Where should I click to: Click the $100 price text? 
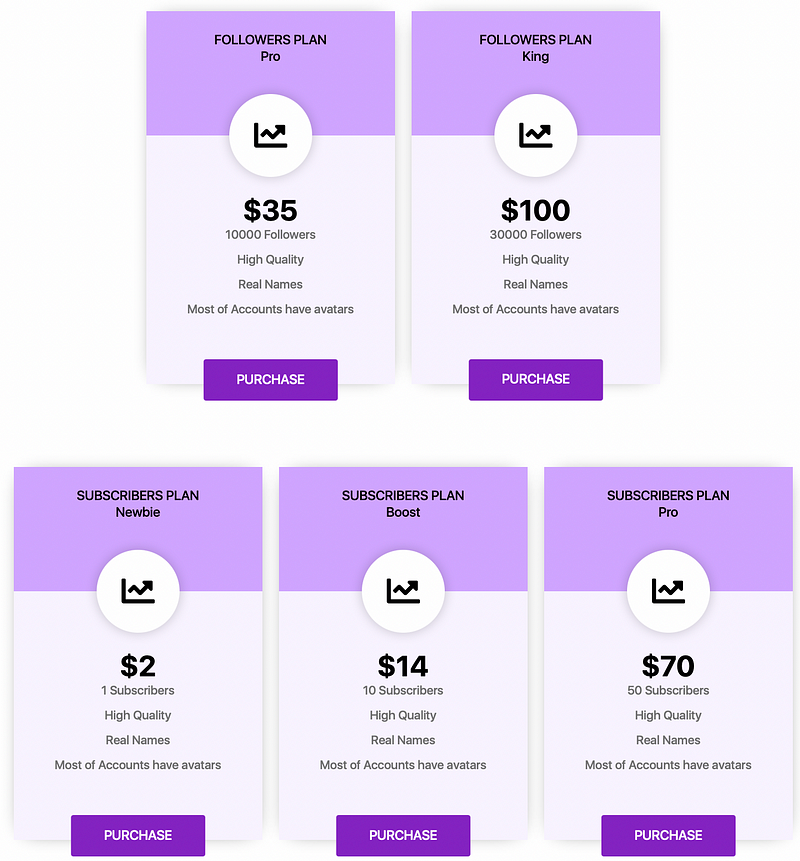(535, 210)
